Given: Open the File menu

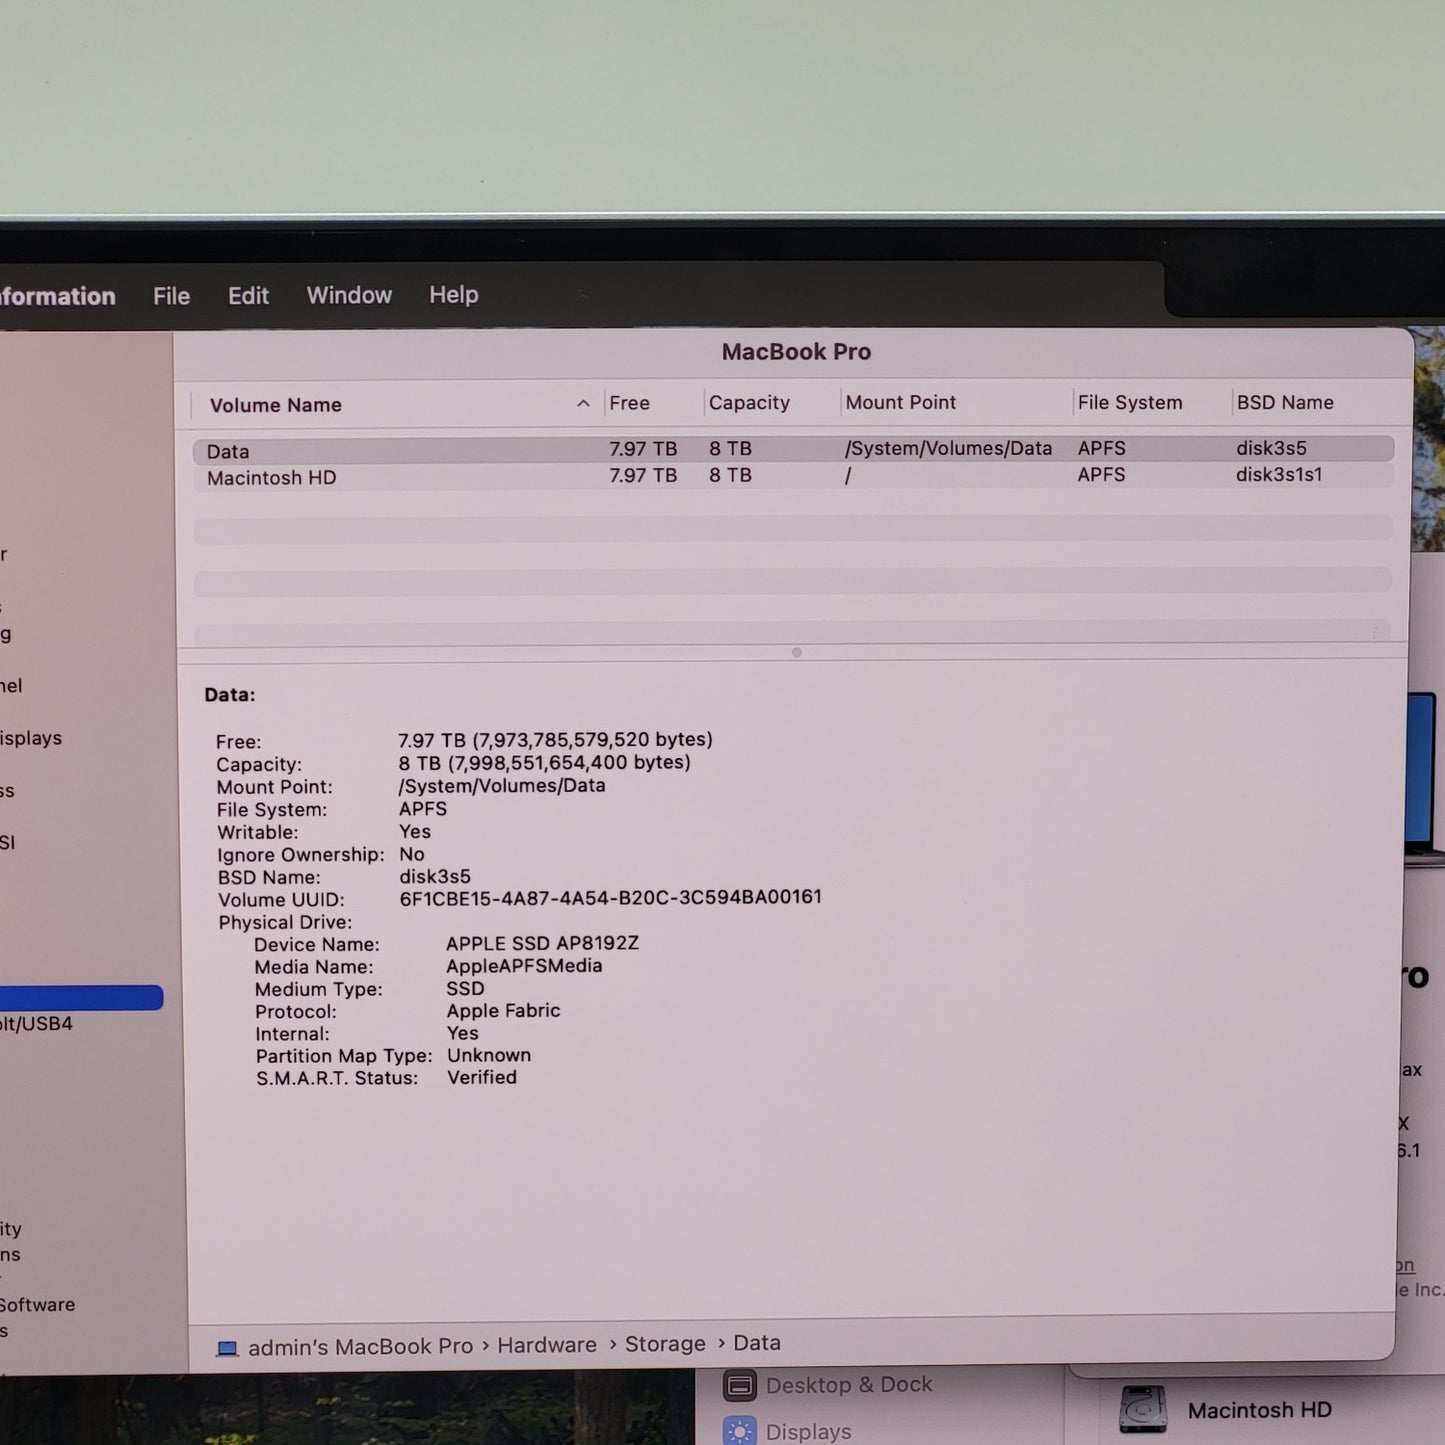Looking at the screenshot, I should pos(171,296).
